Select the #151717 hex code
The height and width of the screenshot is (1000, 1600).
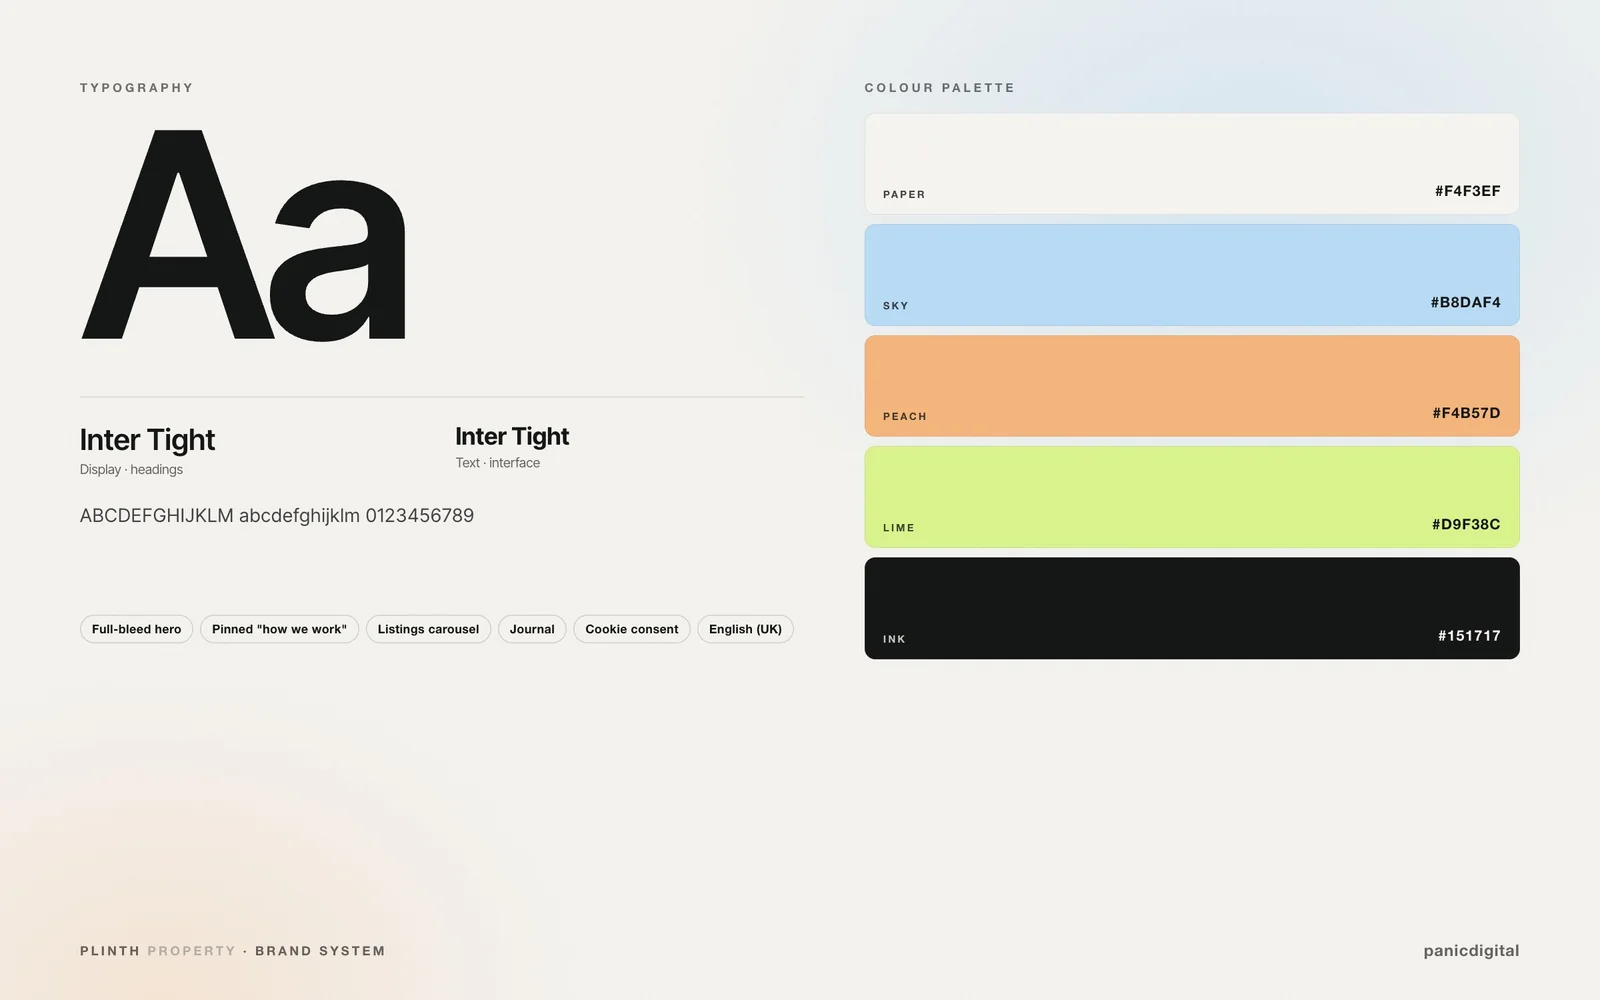coord(1469,635)
